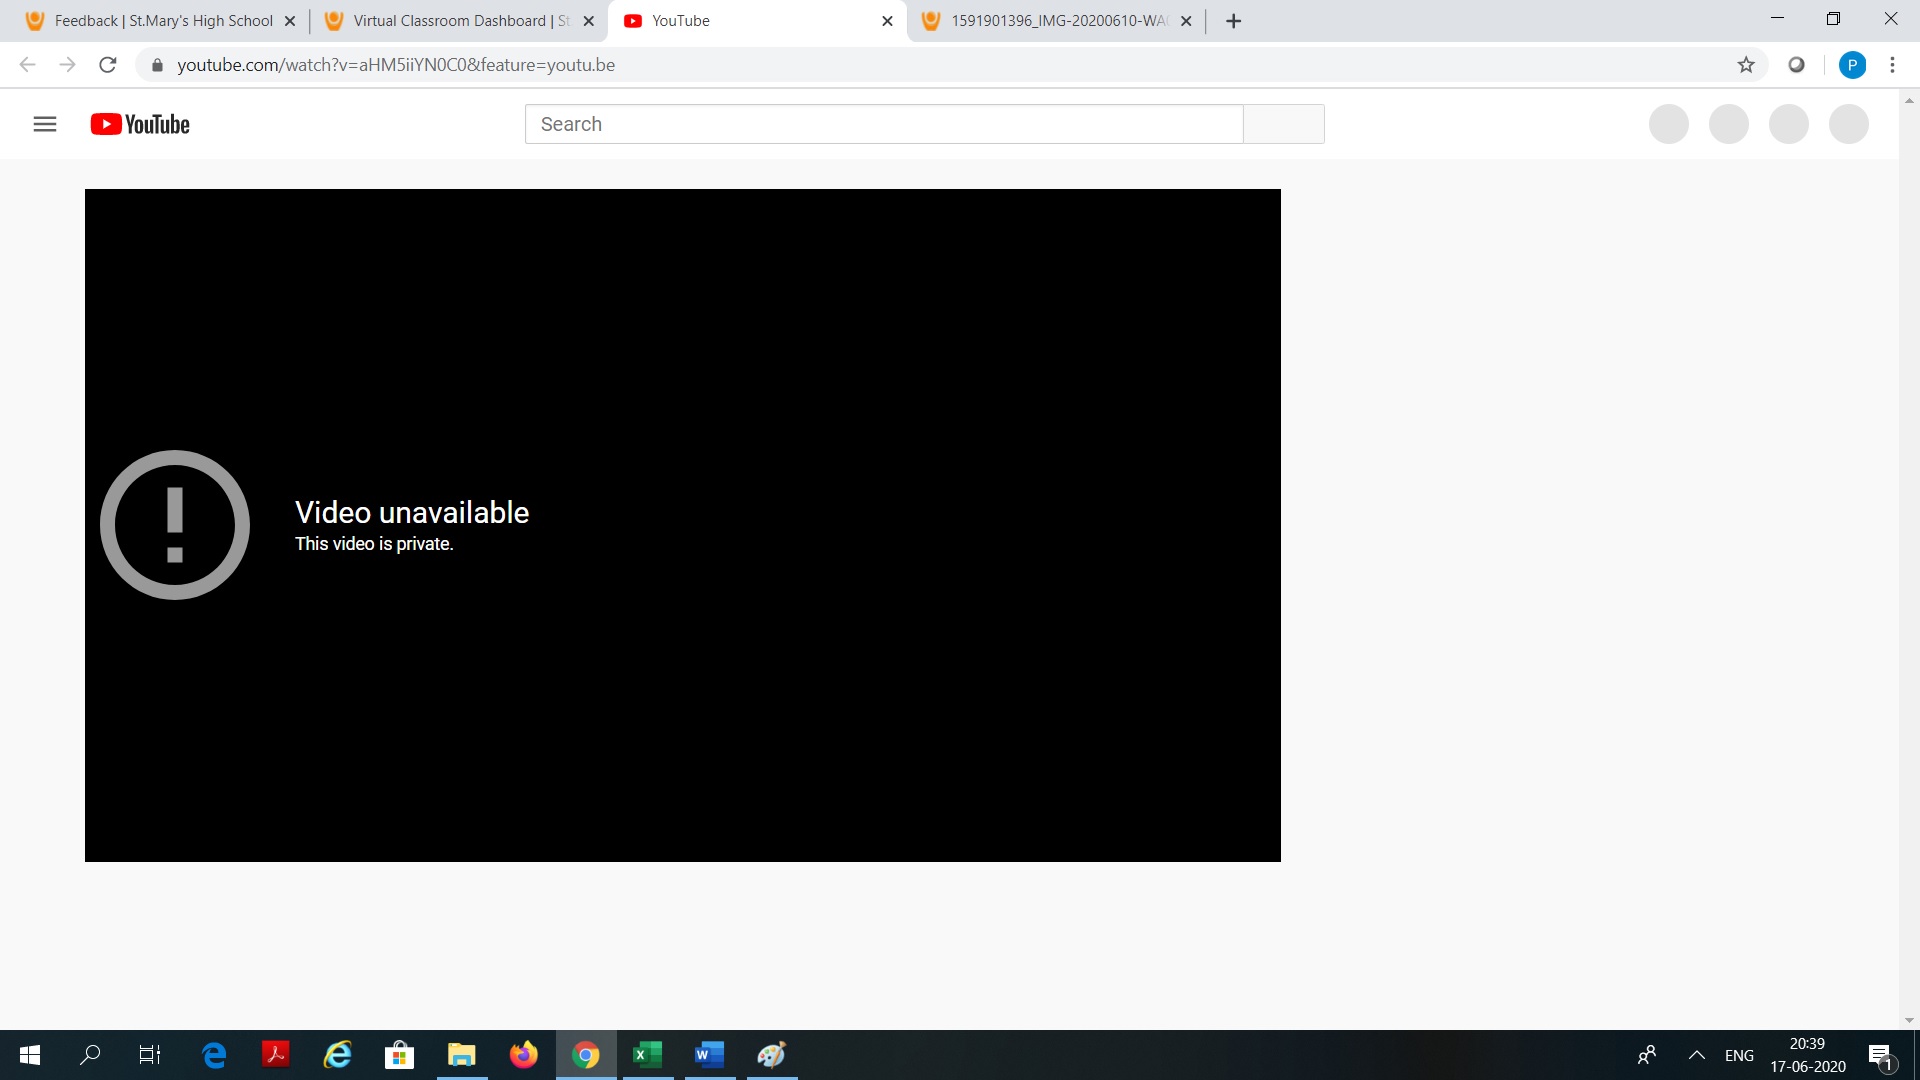The image size is (1920, 1080).
Task: Bookmark this page with the star icon
Action: [x=1746, y=65]
